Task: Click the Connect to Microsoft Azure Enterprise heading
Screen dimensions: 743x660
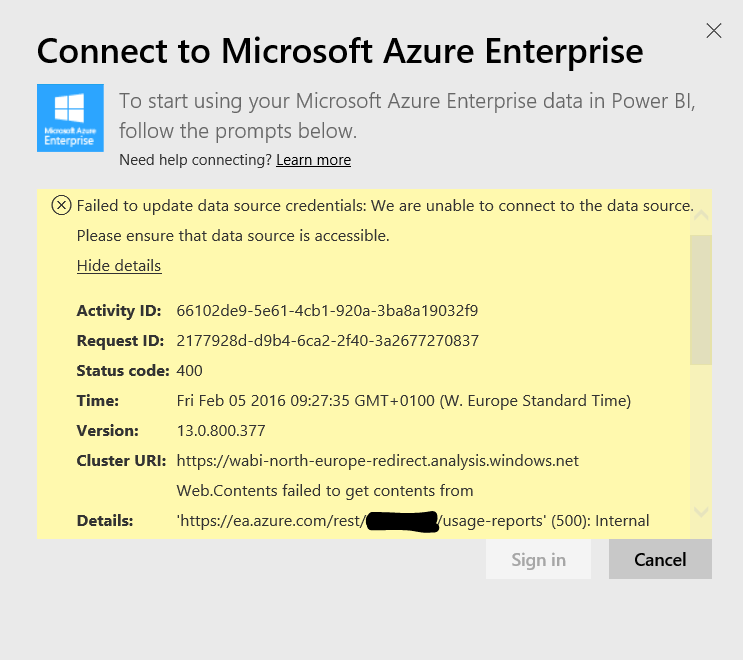Action: pos(339,50)
